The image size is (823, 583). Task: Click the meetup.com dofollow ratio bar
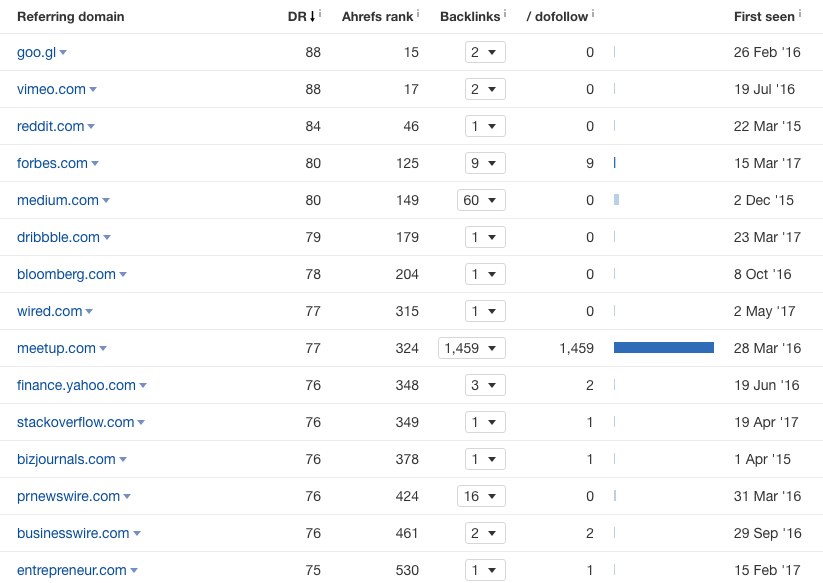[664, 347]
